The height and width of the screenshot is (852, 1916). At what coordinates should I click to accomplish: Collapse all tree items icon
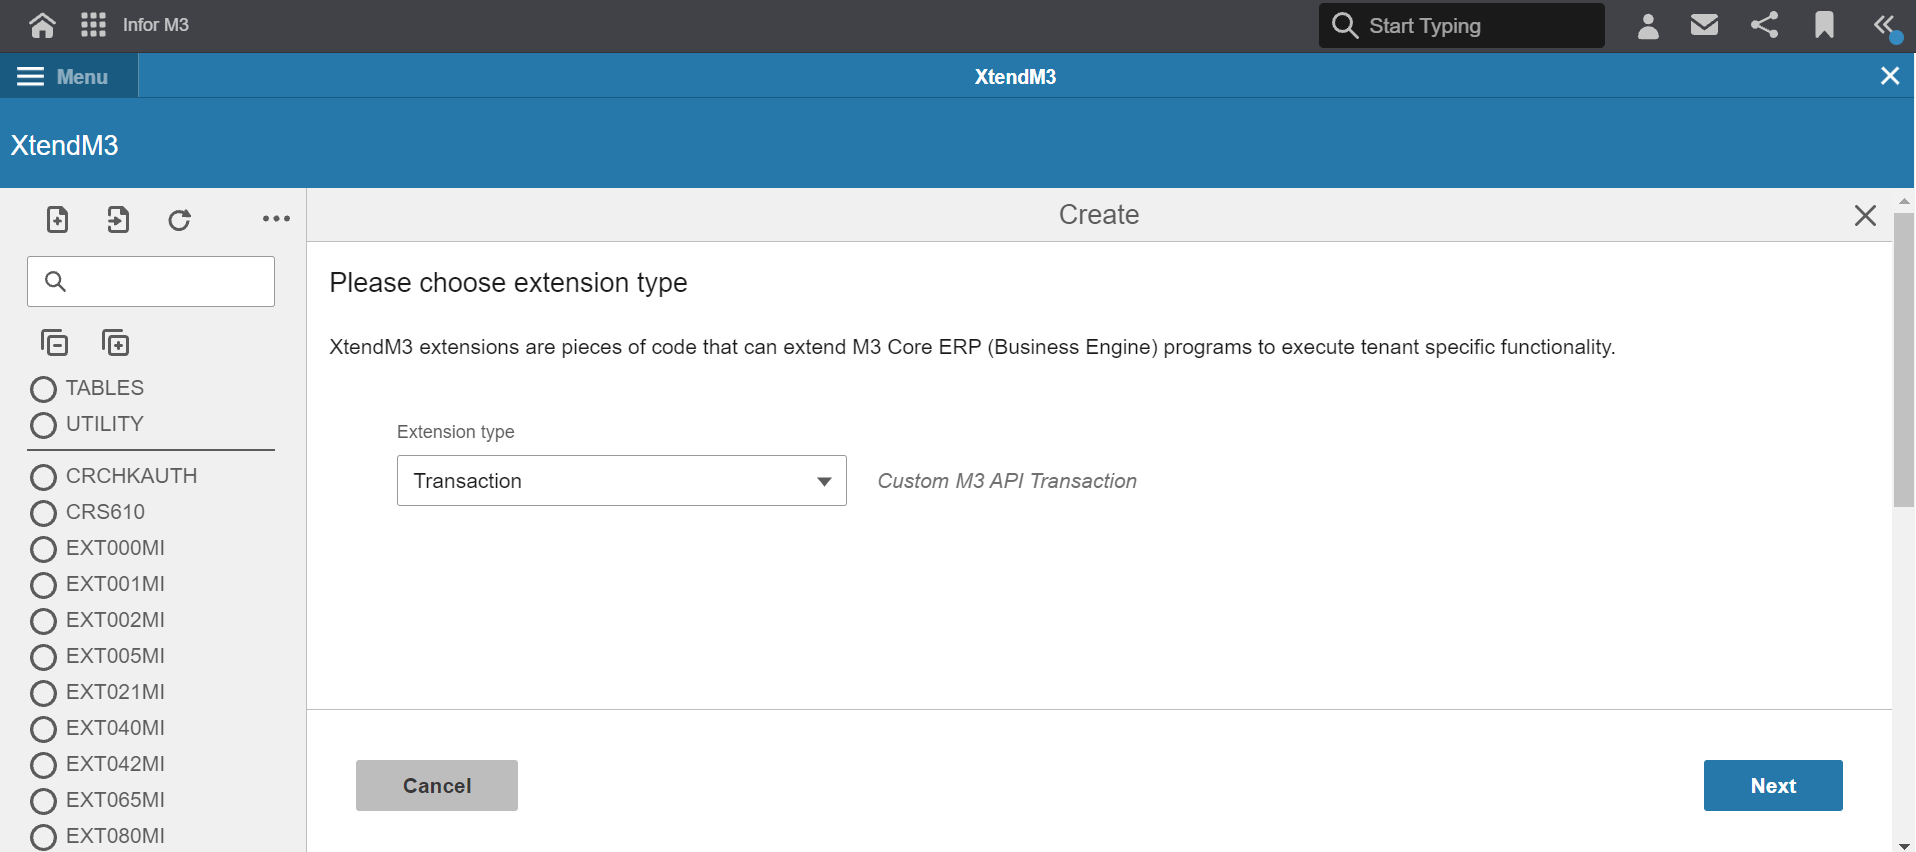54,343
